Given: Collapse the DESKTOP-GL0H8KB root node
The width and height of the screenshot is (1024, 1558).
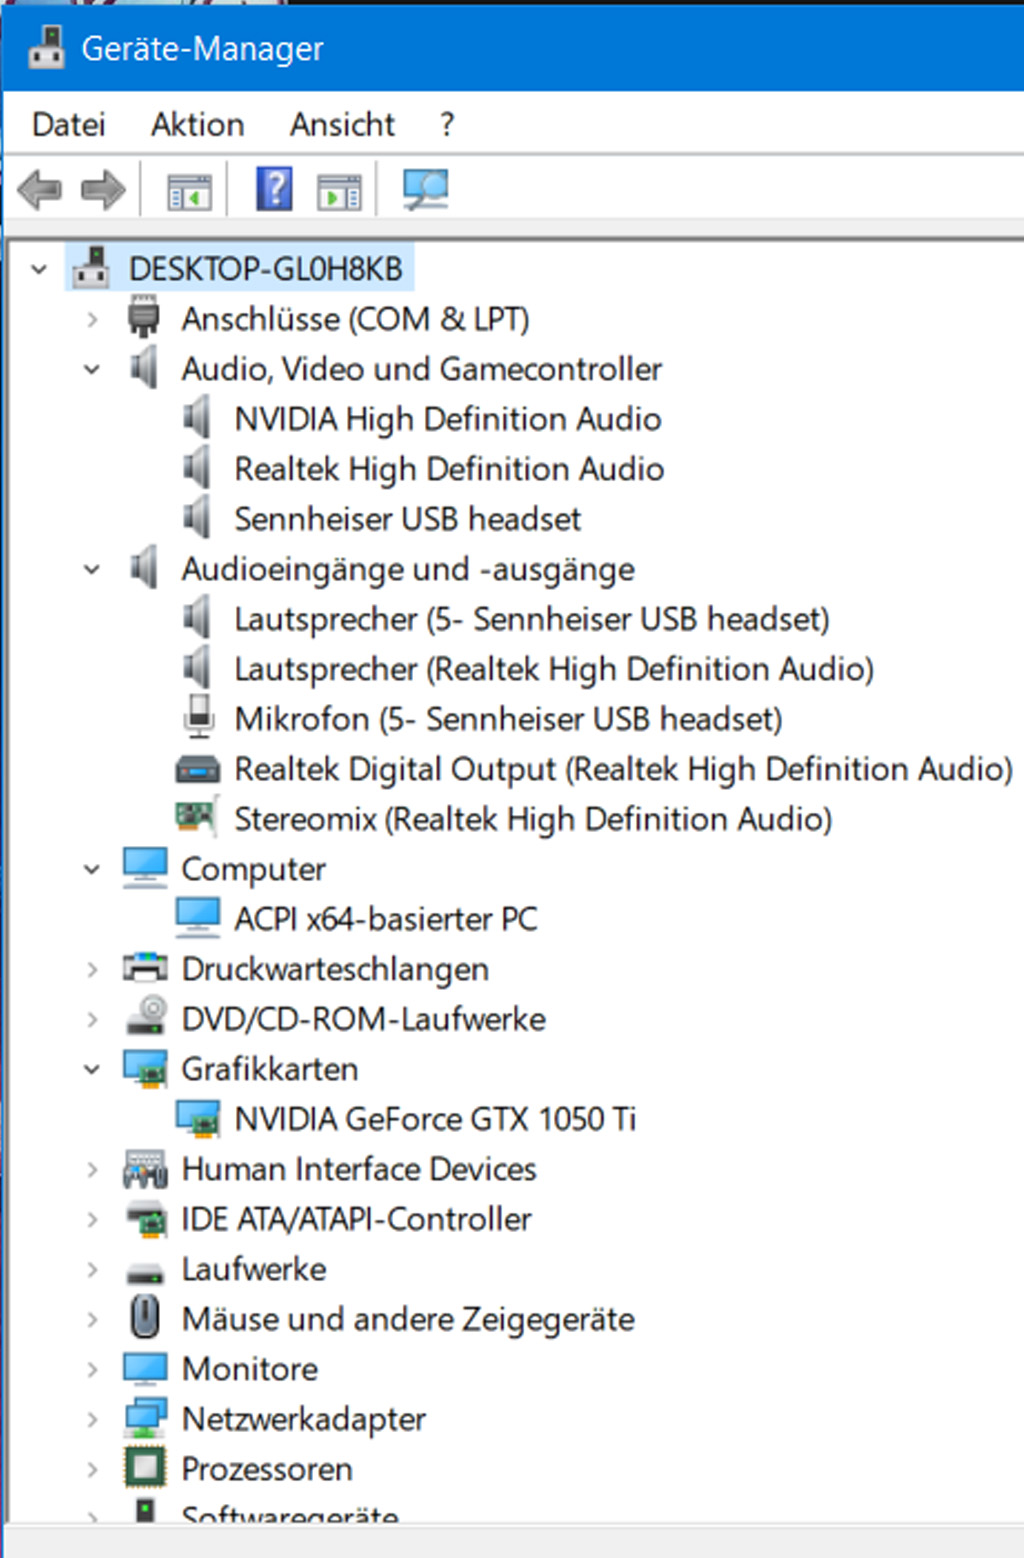Looking at the screenshot, I should click(x=39, y=268).
